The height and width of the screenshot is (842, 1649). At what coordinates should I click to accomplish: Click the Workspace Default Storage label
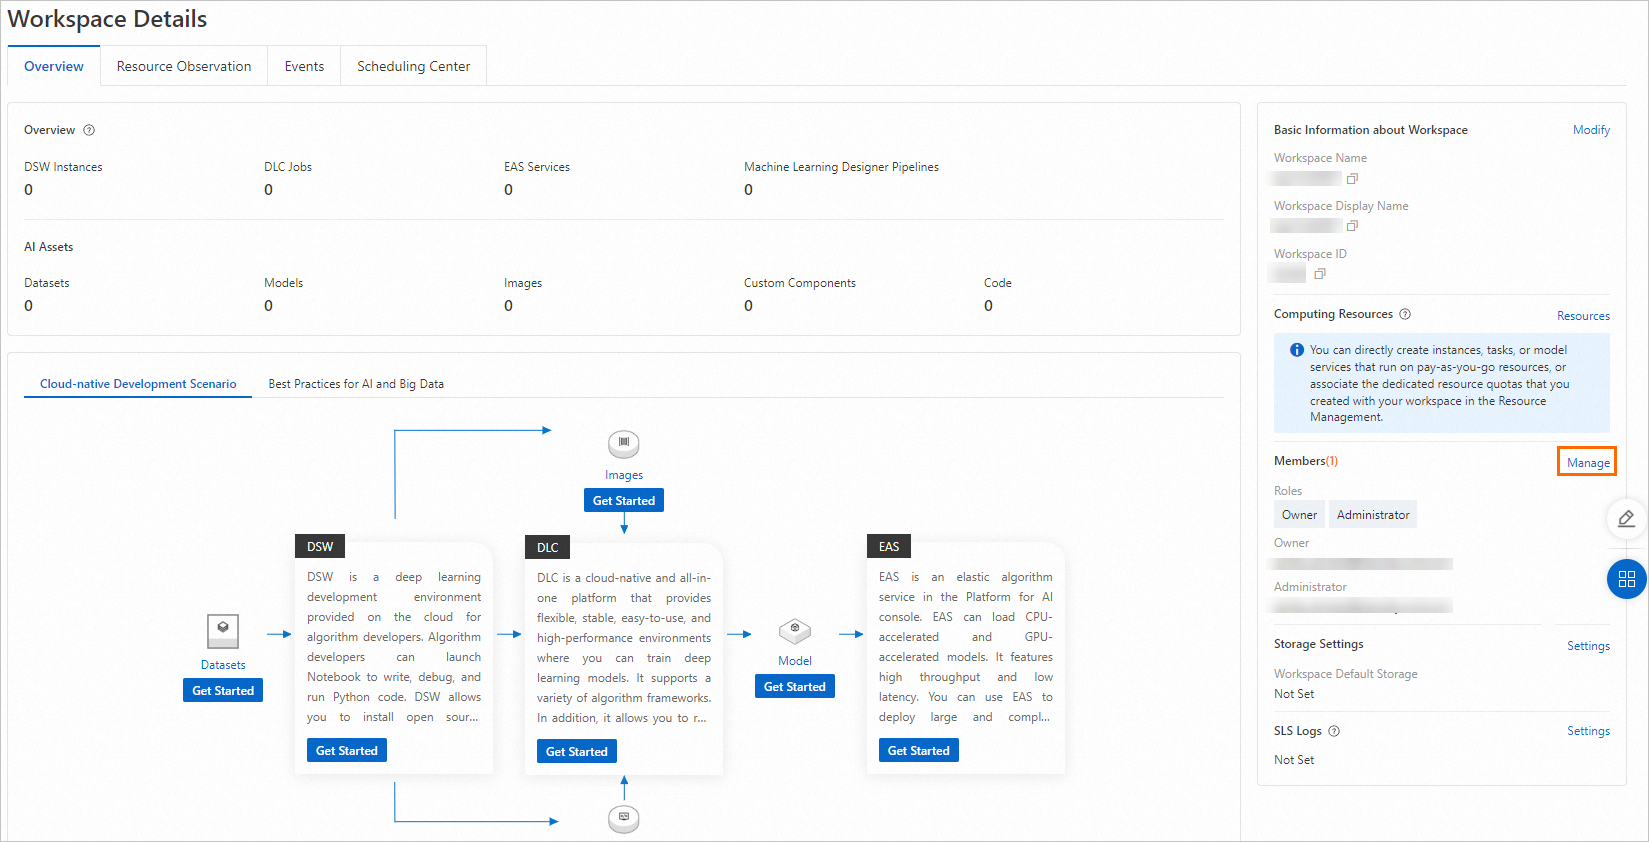pos(1346,674)
